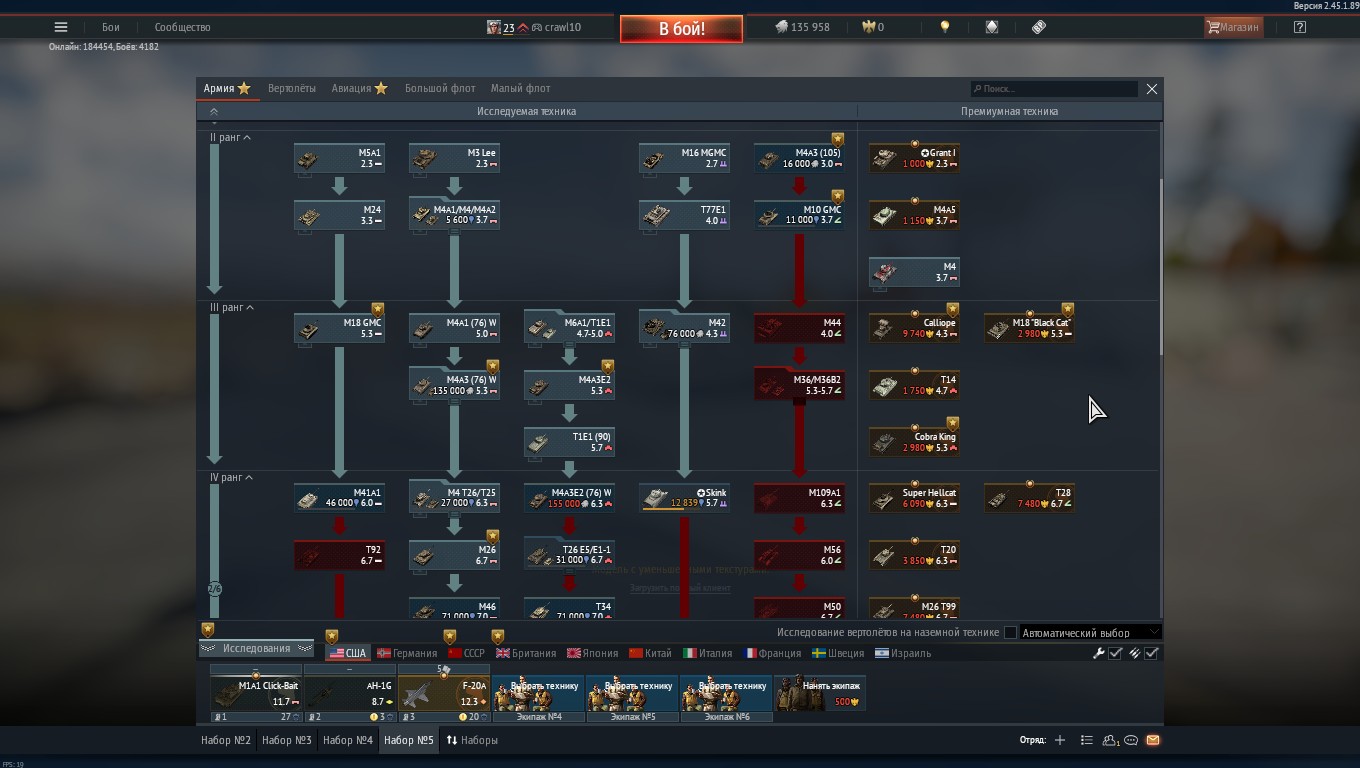Select the Super Hellcat premium card
This screenshot has width=1360, height=768.
(914, 498)
